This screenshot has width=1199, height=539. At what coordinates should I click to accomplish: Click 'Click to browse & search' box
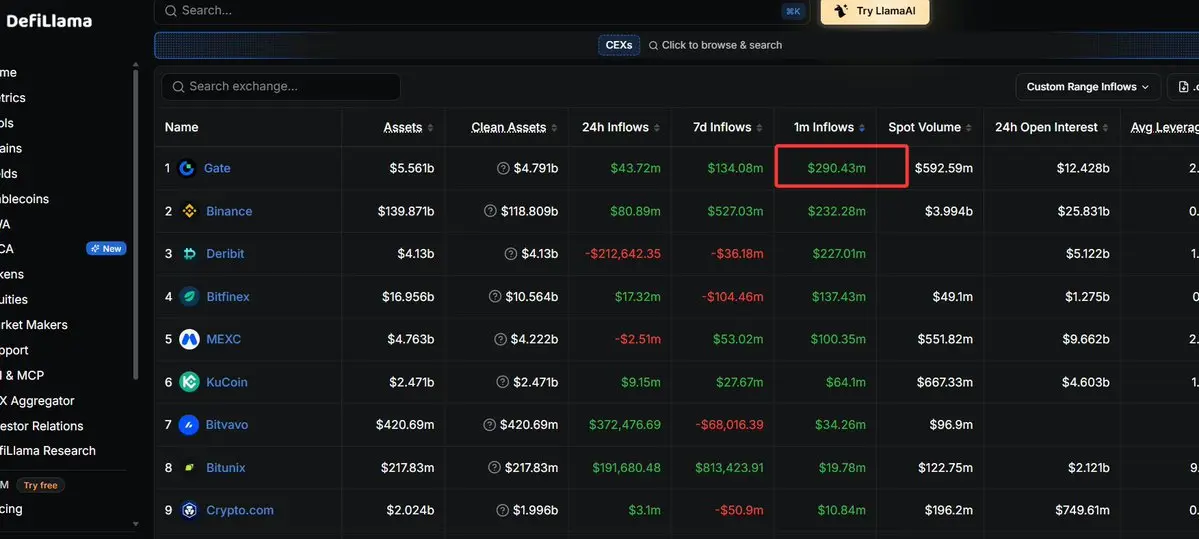tap(716, 45)
